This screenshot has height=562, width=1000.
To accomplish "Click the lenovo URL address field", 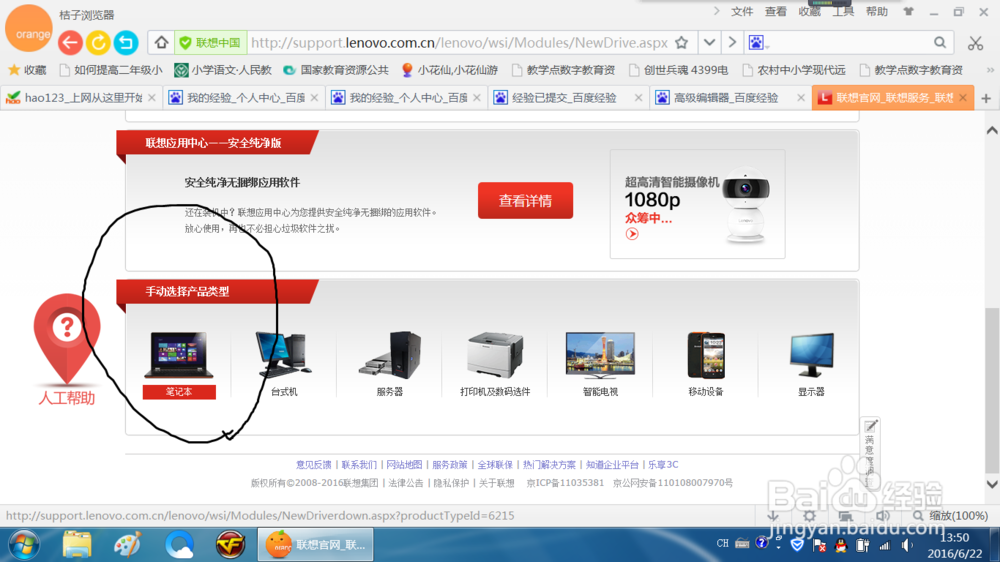I will [x=459, y=43].
